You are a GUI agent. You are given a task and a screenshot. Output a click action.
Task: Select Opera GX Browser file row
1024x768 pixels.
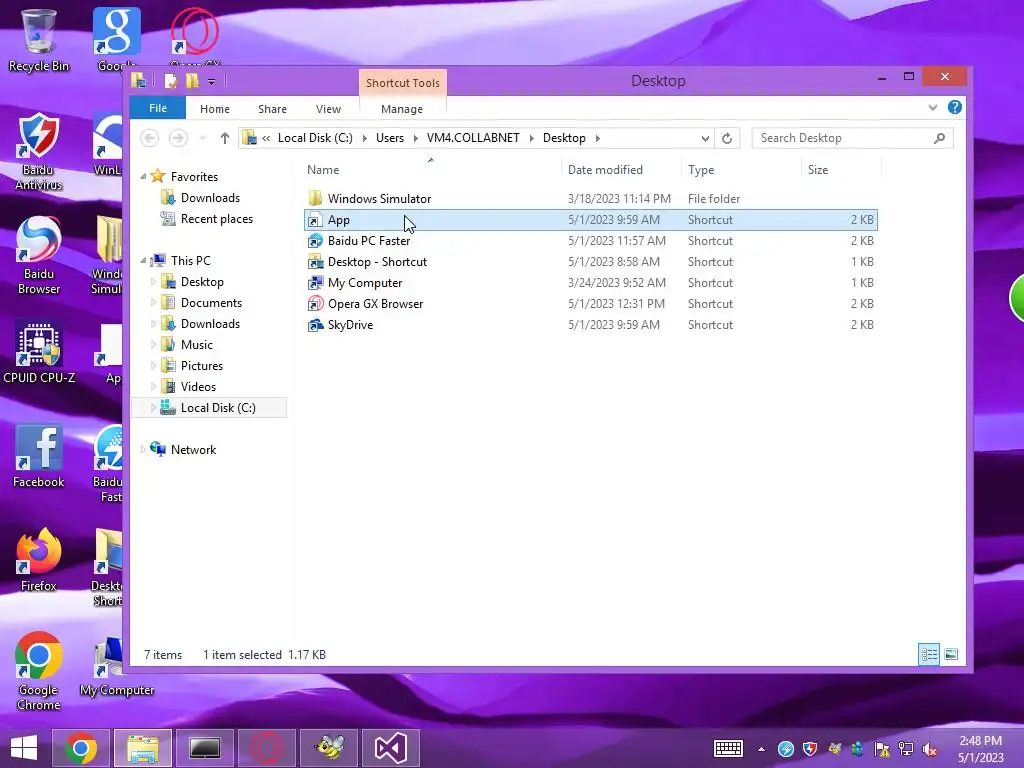pos(590,304)
